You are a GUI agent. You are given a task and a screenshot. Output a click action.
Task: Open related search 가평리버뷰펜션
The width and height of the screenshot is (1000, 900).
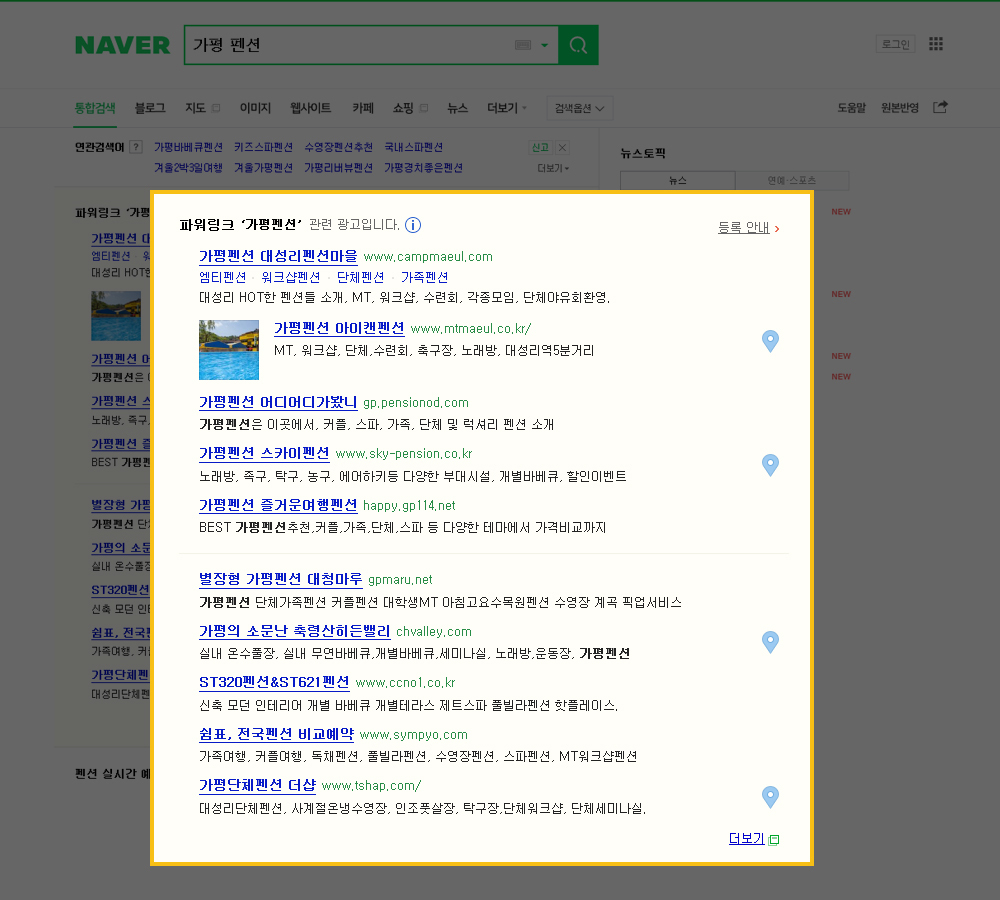(338, 168)
